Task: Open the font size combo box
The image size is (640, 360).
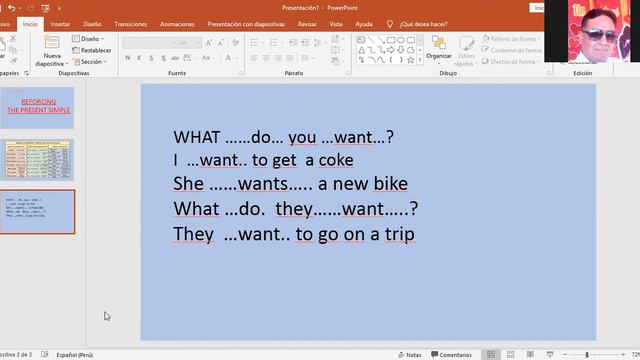Action: tap(190, 42)
